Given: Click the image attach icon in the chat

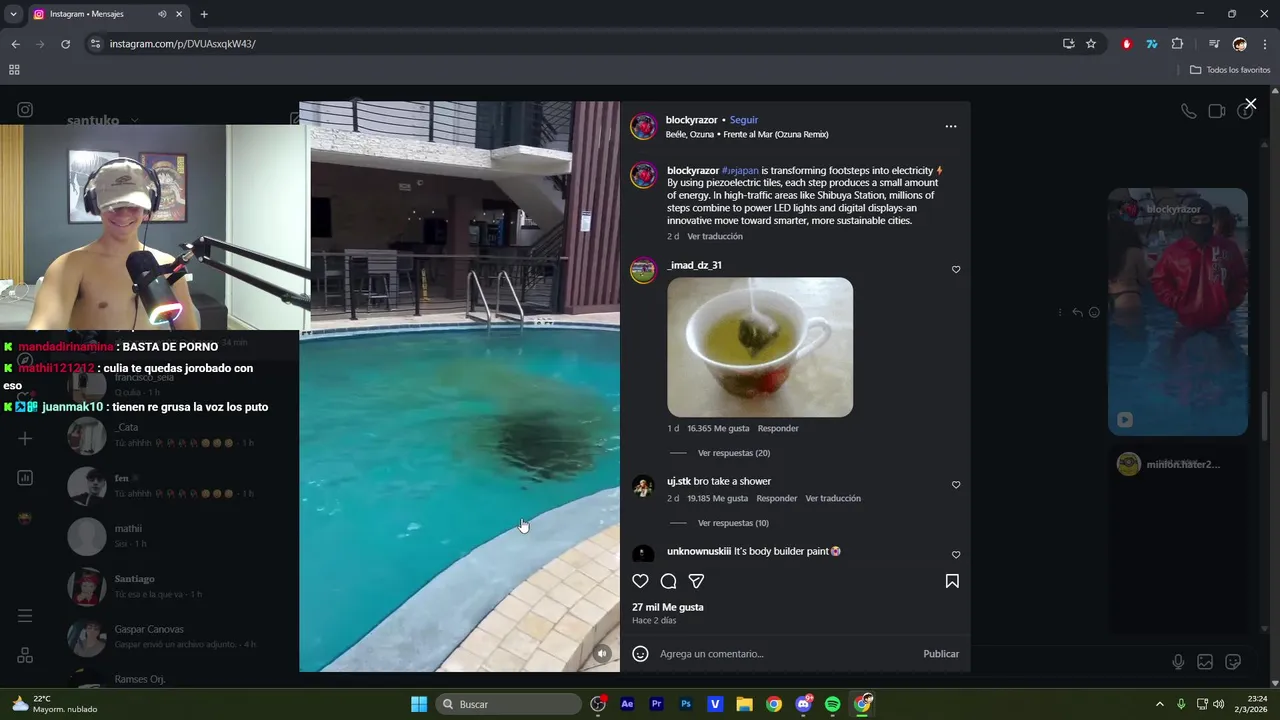Looking at the screenshot, I should 1205,662.
